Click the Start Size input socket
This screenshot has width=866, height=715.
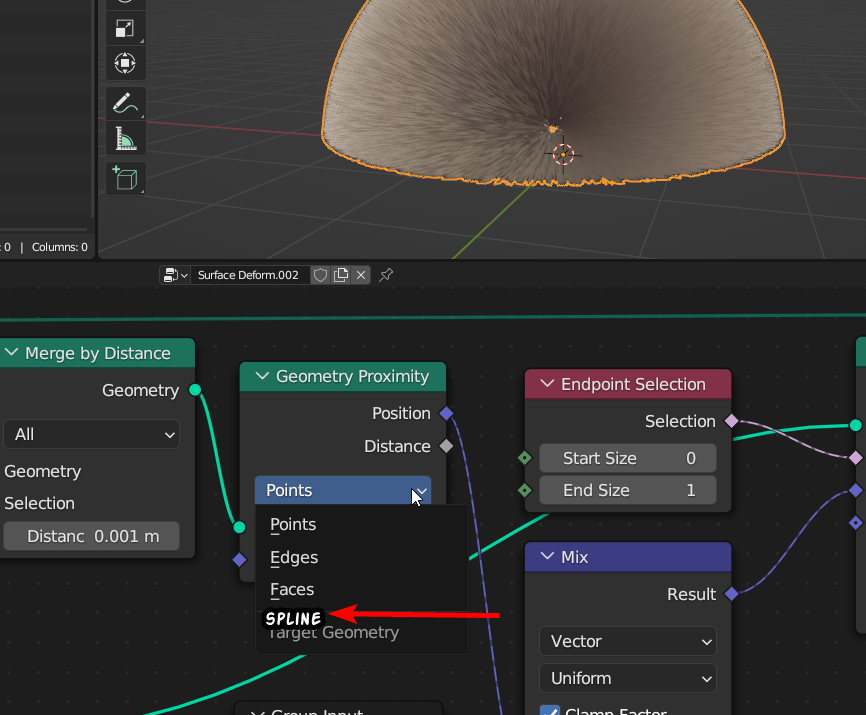tap(525, 458)
